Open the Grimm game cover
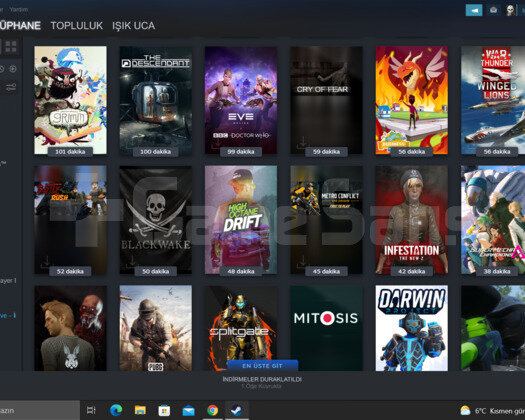This screenshot has width=525, height=420. pyautogui.click(x=70, y=100)
